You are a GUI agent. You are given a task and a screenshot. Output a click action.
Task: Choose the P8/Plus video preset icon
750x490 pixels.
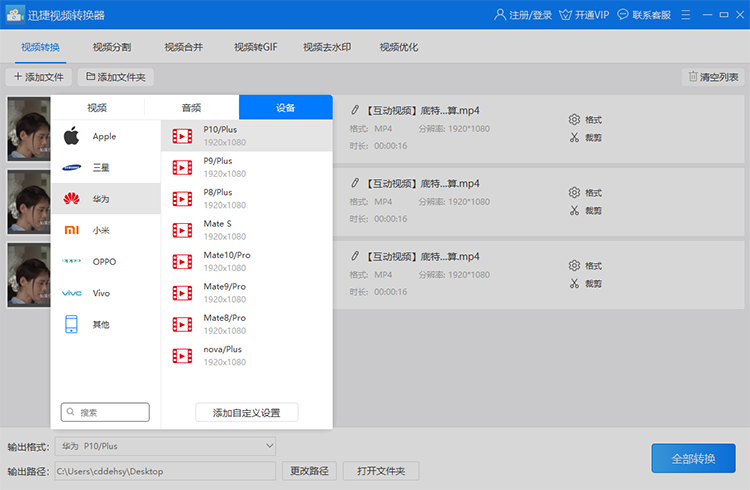point(182,199)
